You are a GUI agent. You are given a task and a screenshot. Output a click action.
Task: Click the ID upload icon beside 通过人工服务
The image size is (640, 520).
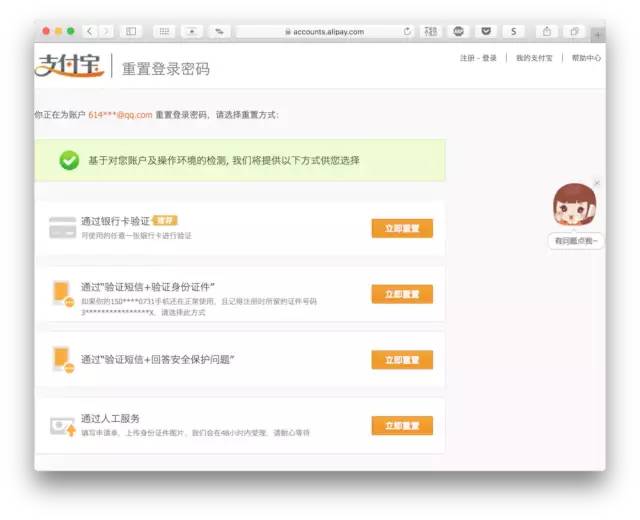[63, 427]
